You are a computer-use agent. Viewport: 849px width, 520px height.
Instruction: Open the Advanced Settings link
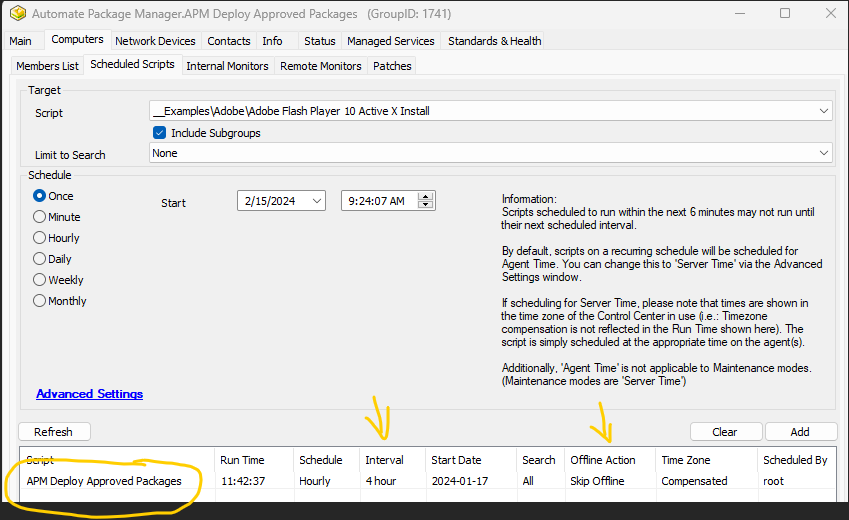[x=89, y=394]
